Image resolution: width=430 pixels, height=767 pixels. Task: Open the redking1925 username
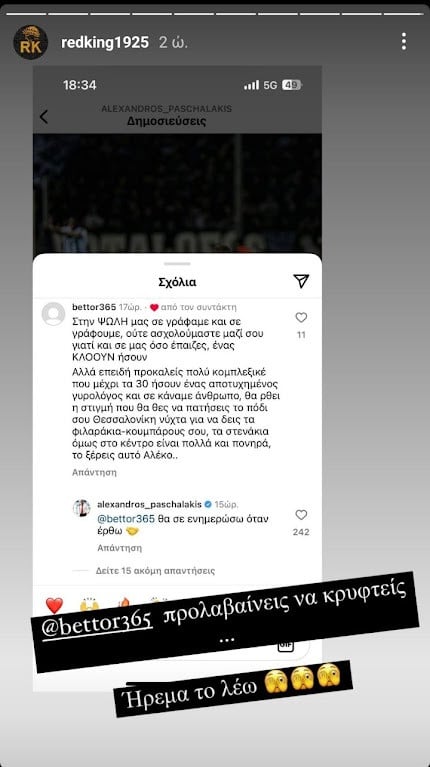point(105,43)
